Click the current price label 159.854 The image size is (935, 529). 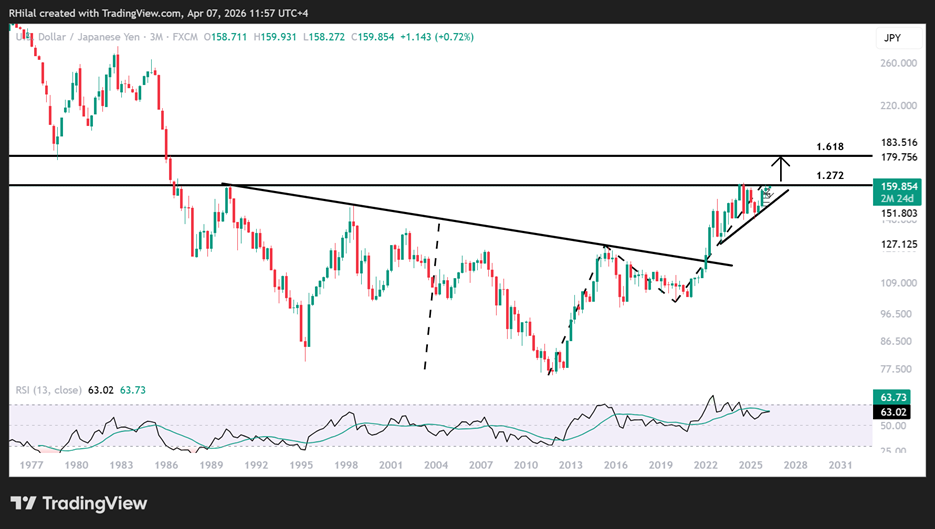[x=894, y=185]
